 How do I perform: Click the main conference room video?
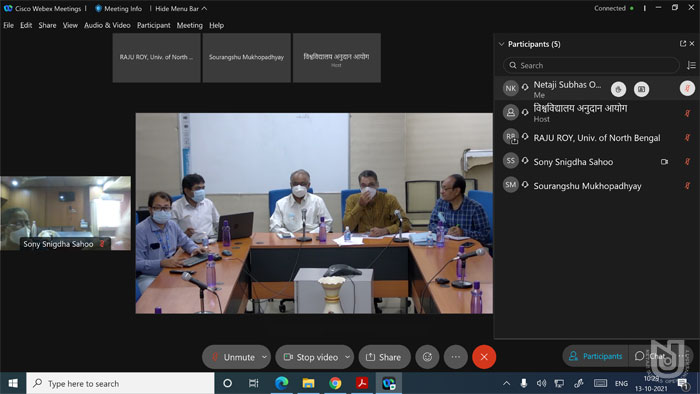coord(314,213)
